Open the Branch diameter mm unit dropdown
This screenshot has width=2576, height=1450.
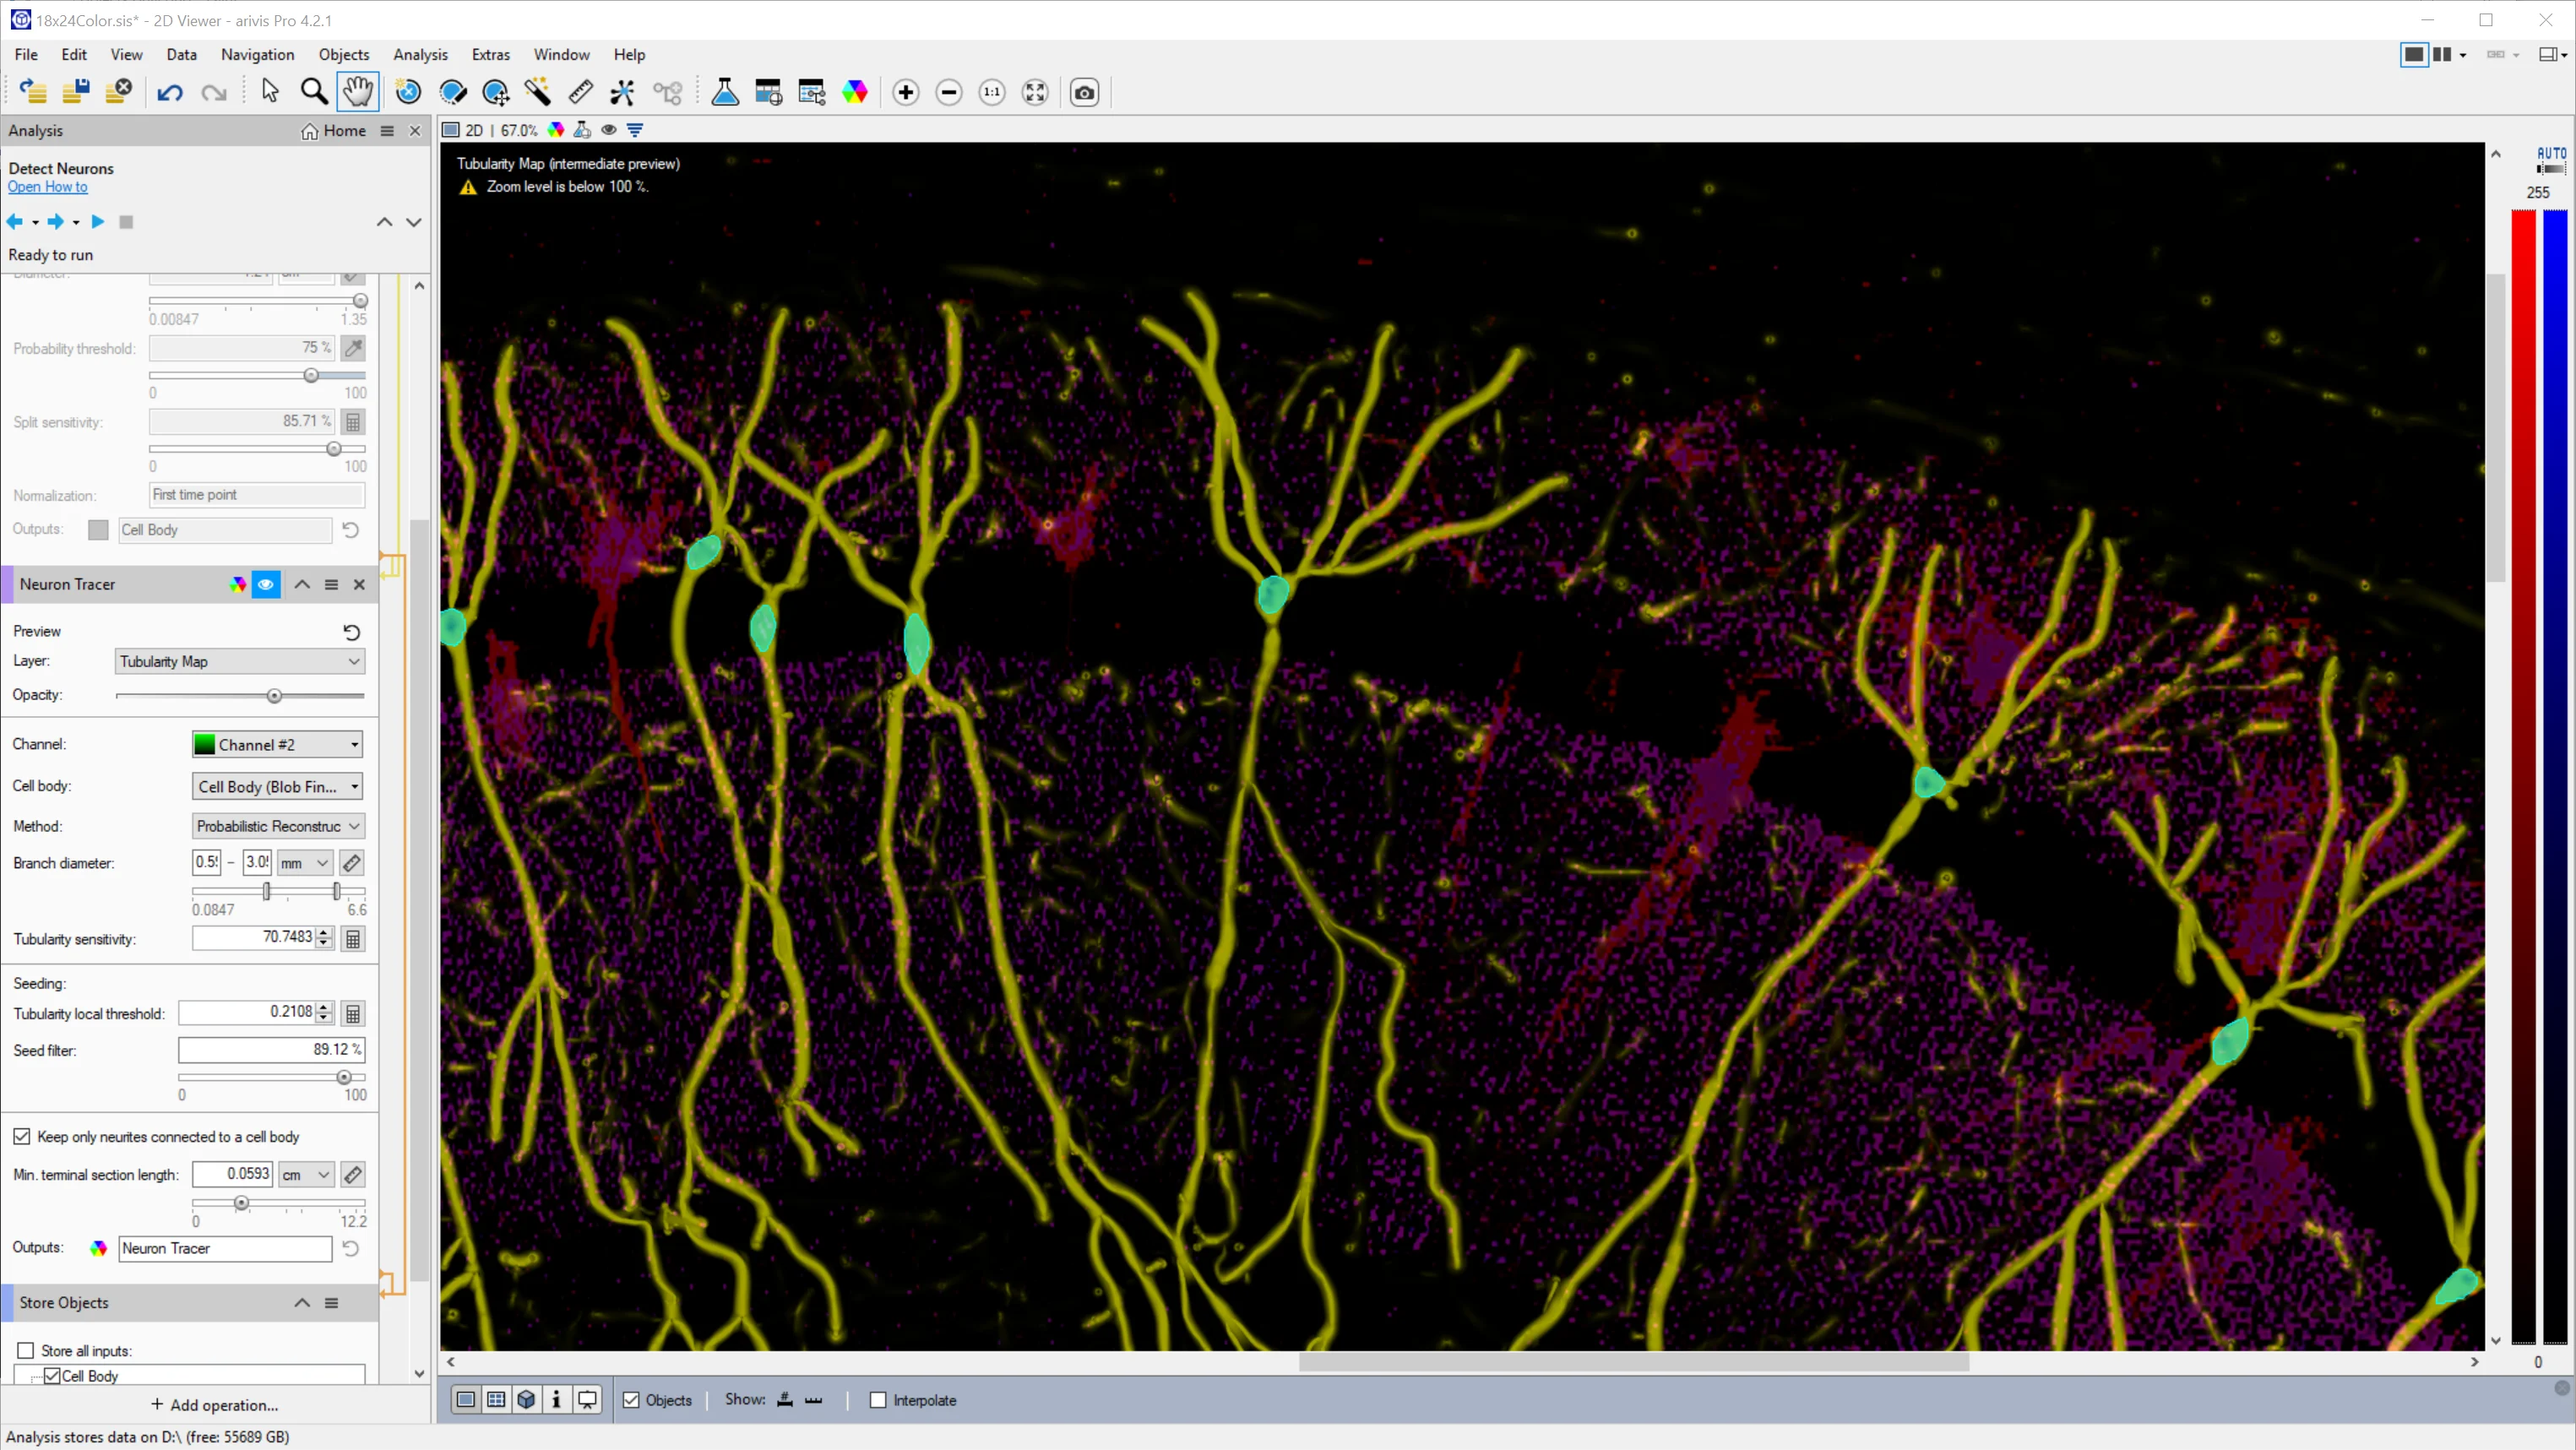click(305, 862)
